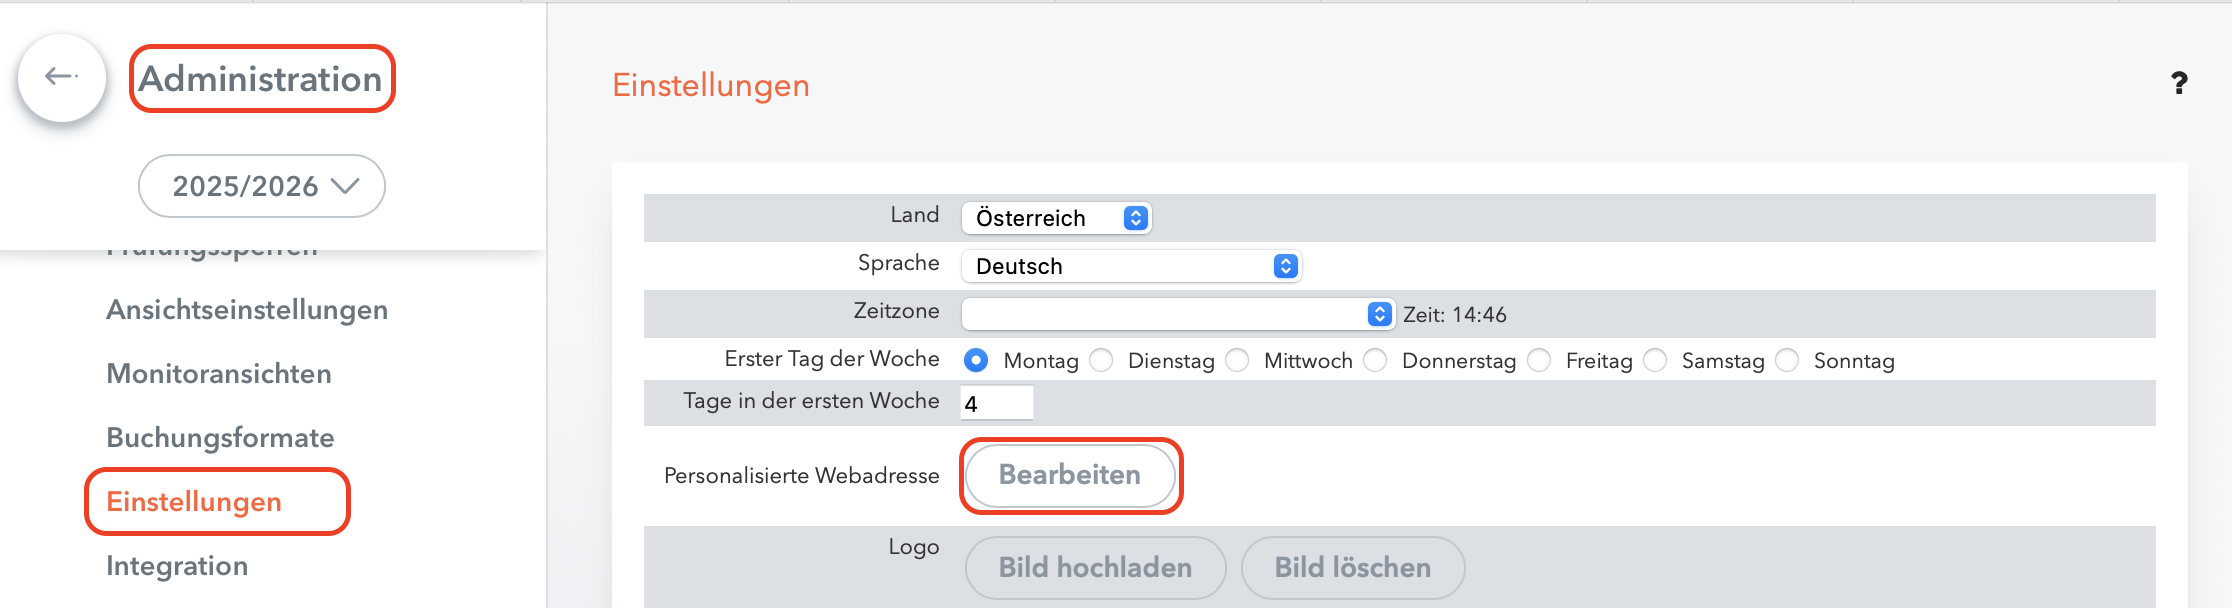Image resolution: width=2232 pixels, height=608 pixels.
Task: Click the Bild hochladen button
Action: (x=1095, y=567)
